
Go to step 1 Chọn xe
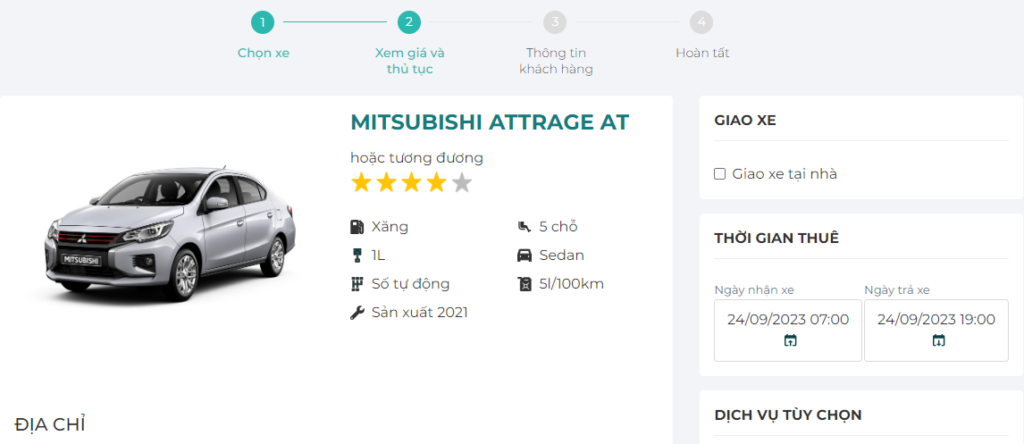[263, 22]
